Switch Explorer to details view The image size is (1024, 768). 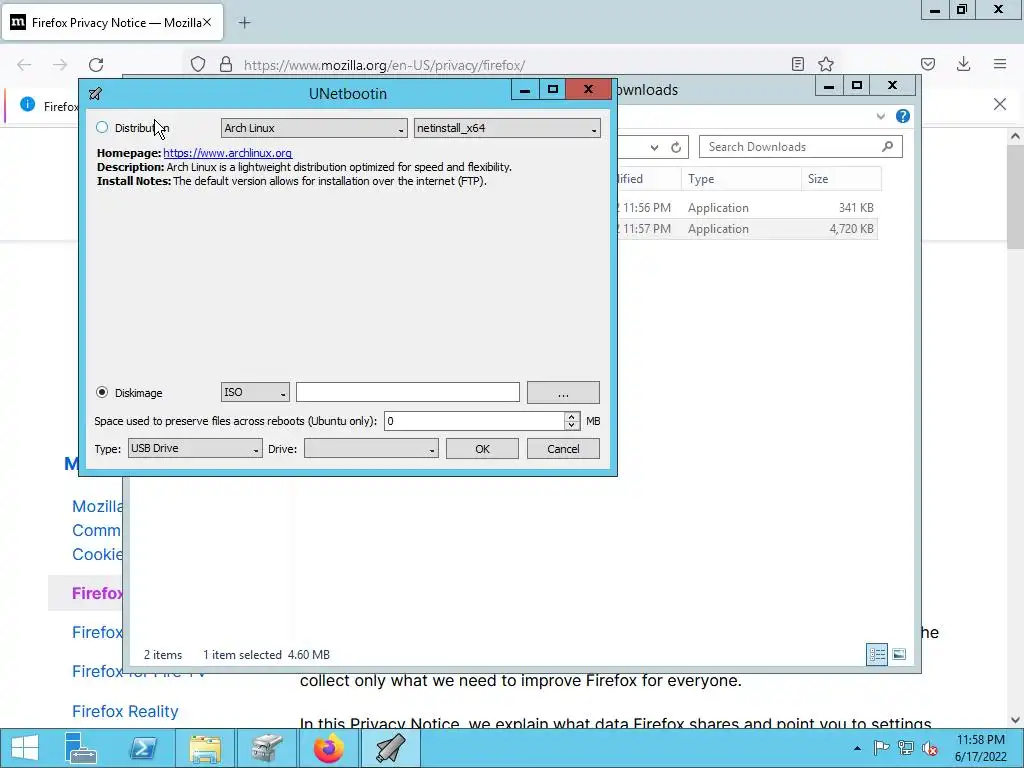(x=876, y=654)
